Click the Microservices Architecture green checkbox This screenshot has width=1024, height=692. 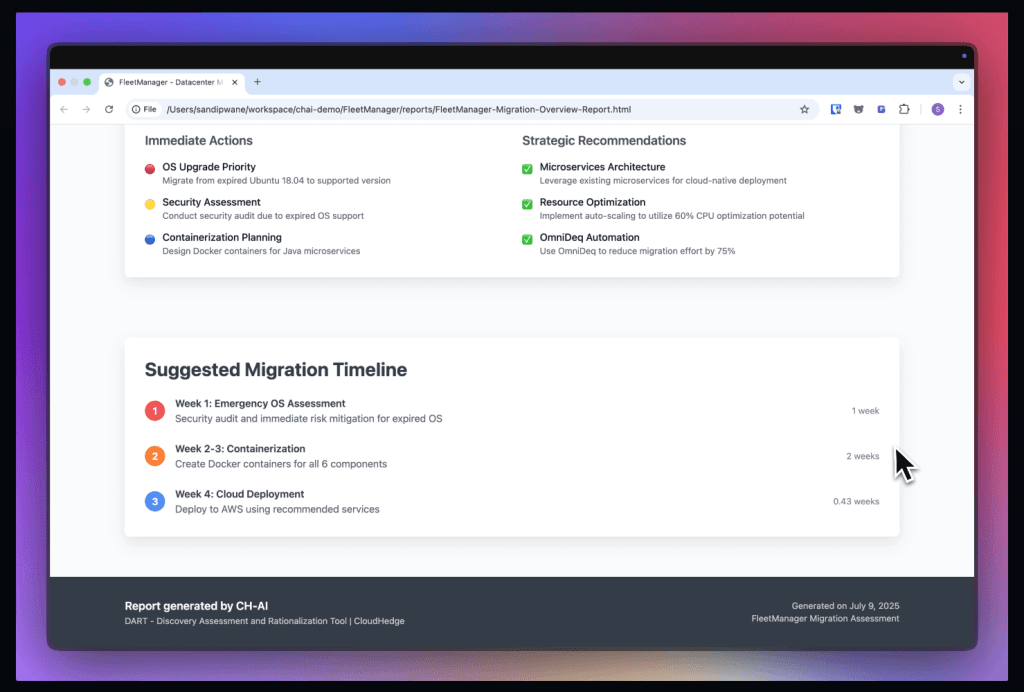527,169
